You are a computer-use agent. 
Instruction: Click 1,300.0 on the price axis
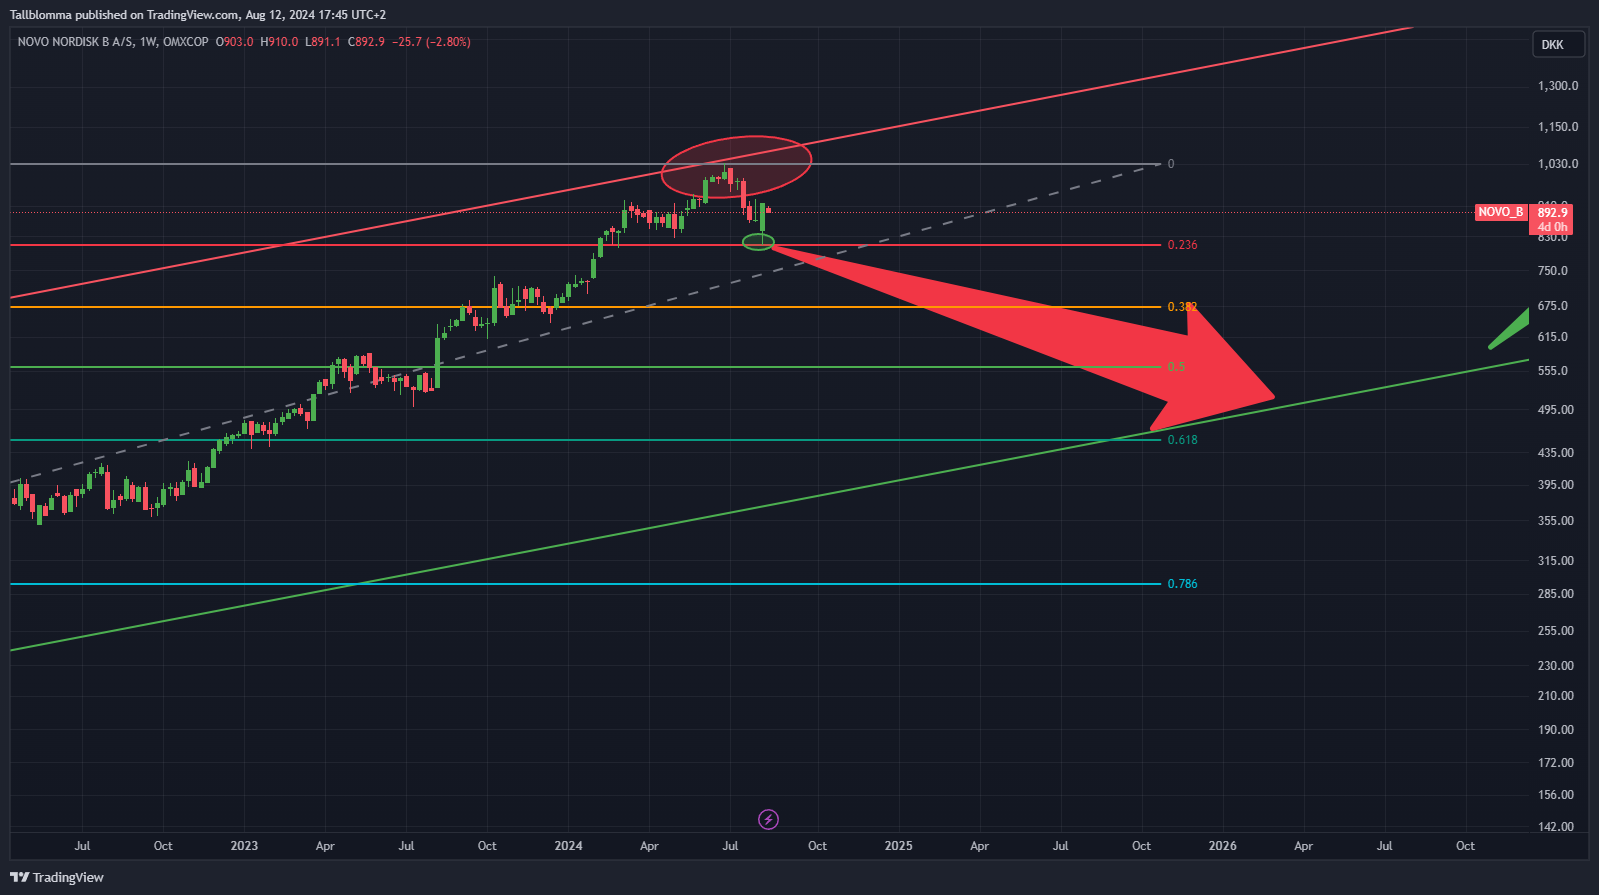(1558, 86)
